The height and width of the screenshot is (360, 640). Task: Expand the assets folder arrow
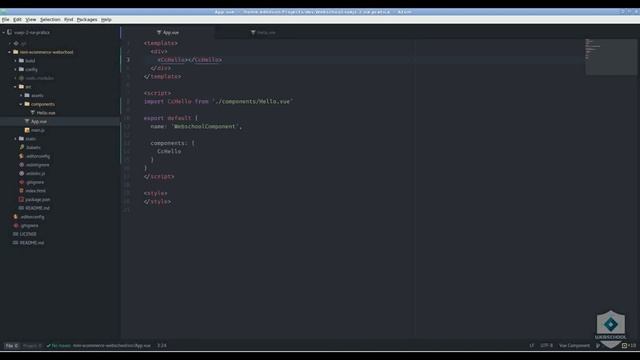pyautogui.click(x=21, y=96)
